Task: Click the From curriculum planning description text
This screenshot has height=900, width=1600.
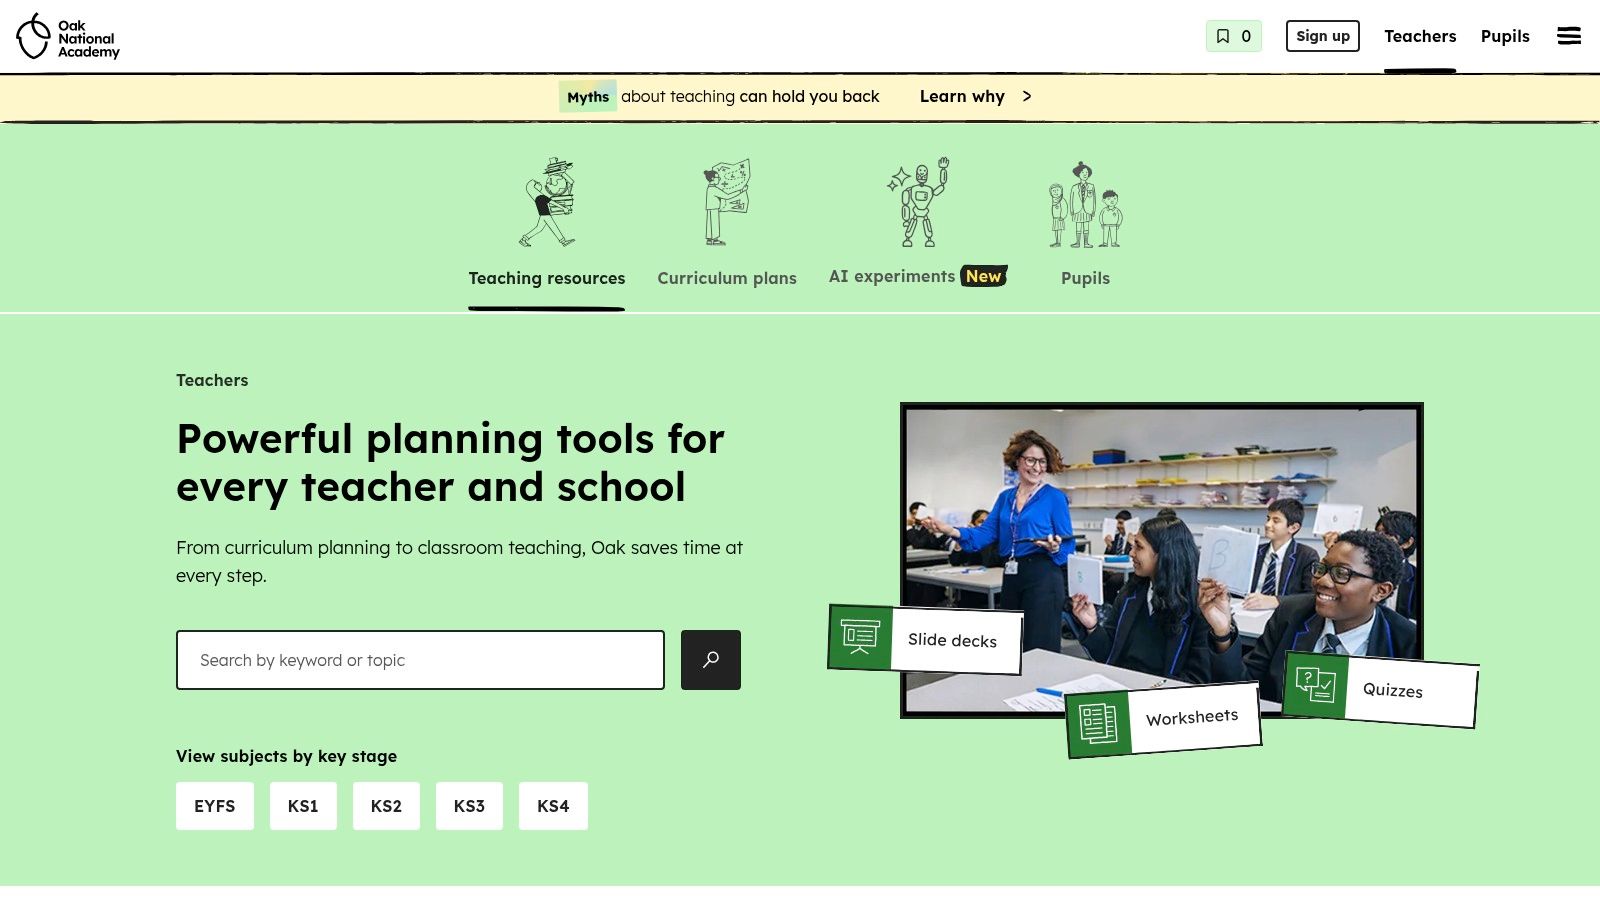Action: coord(459,561)
